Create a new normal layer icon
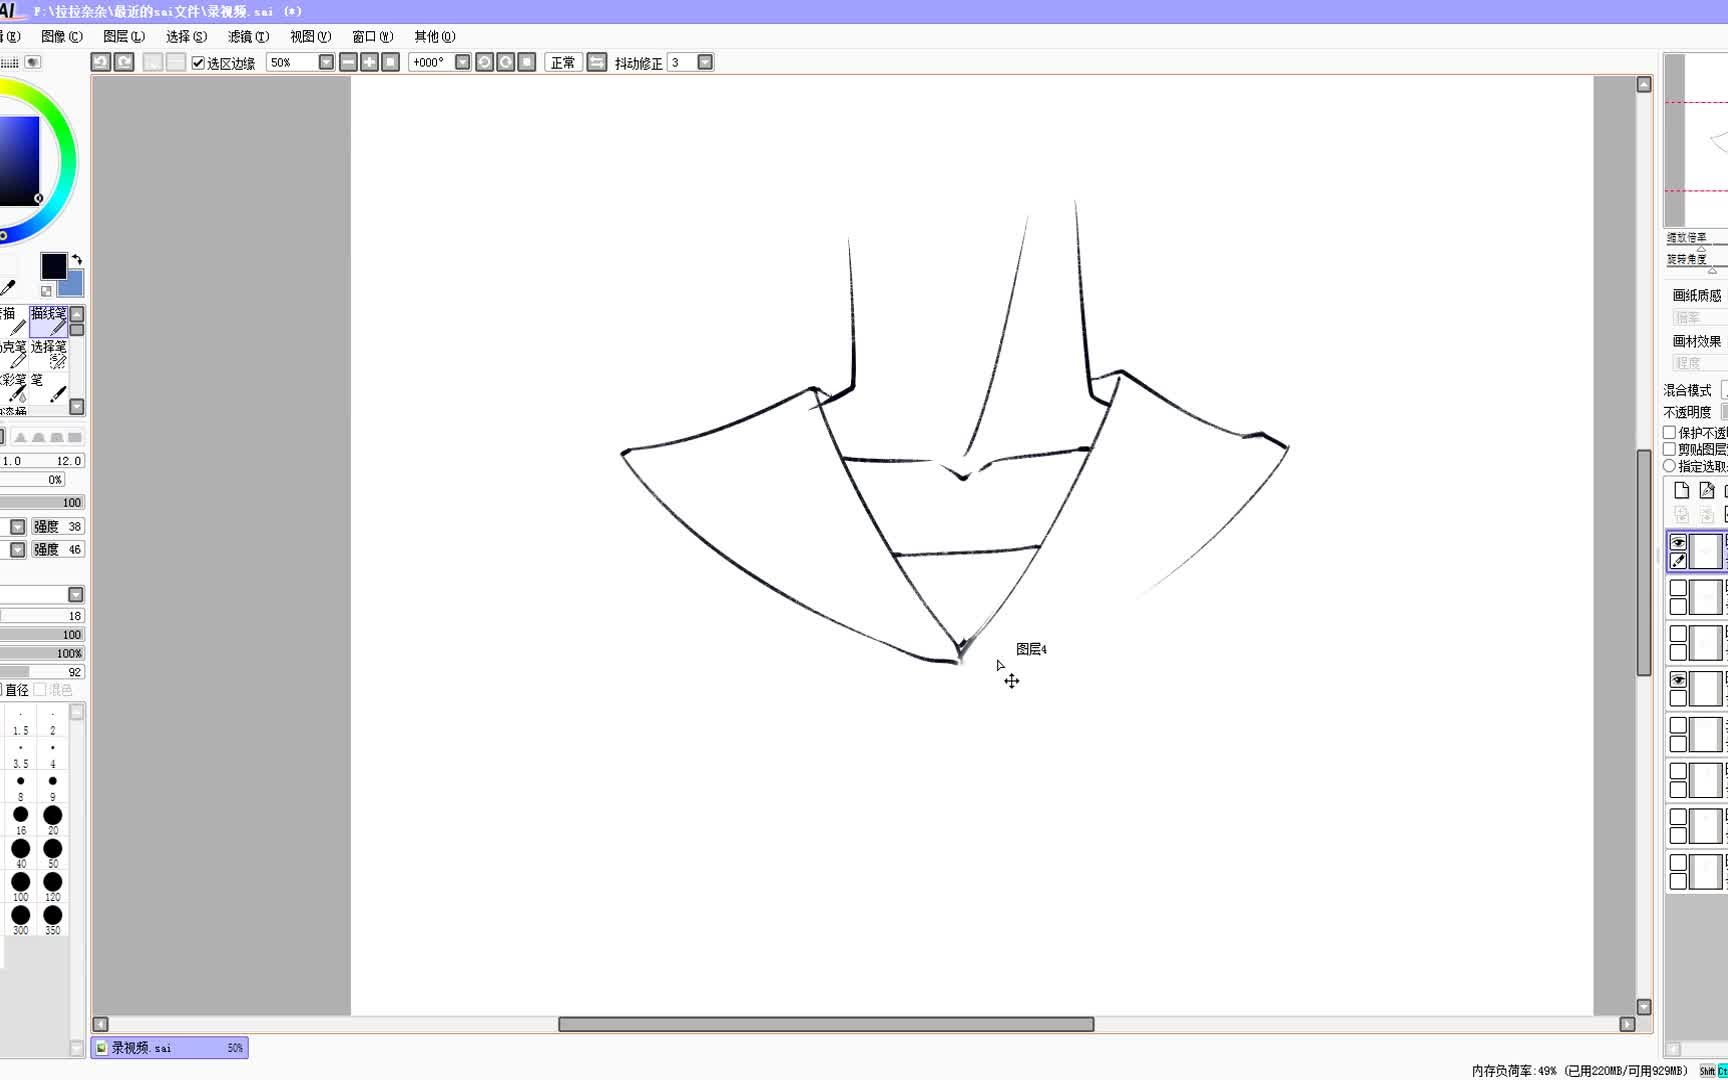 (x=1681, y=490)
